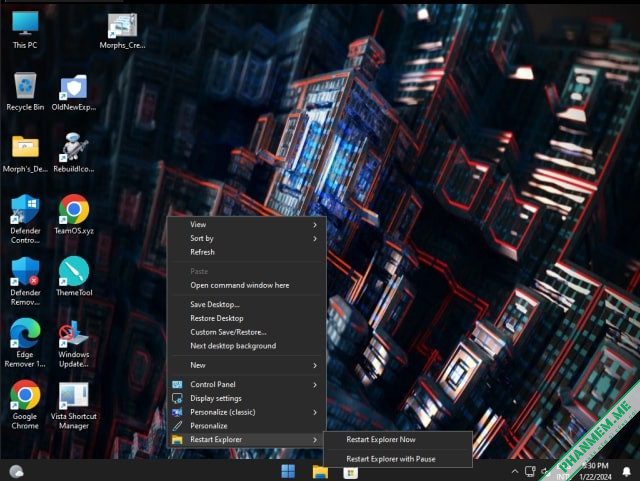Select the RebuildIco... shortcut icon
This screenshot has width=640, height=481.
point(74,153)
